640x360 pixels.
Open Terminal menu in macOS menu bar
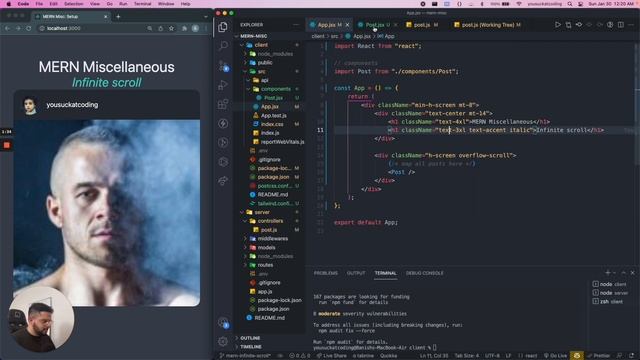[142, 4]
